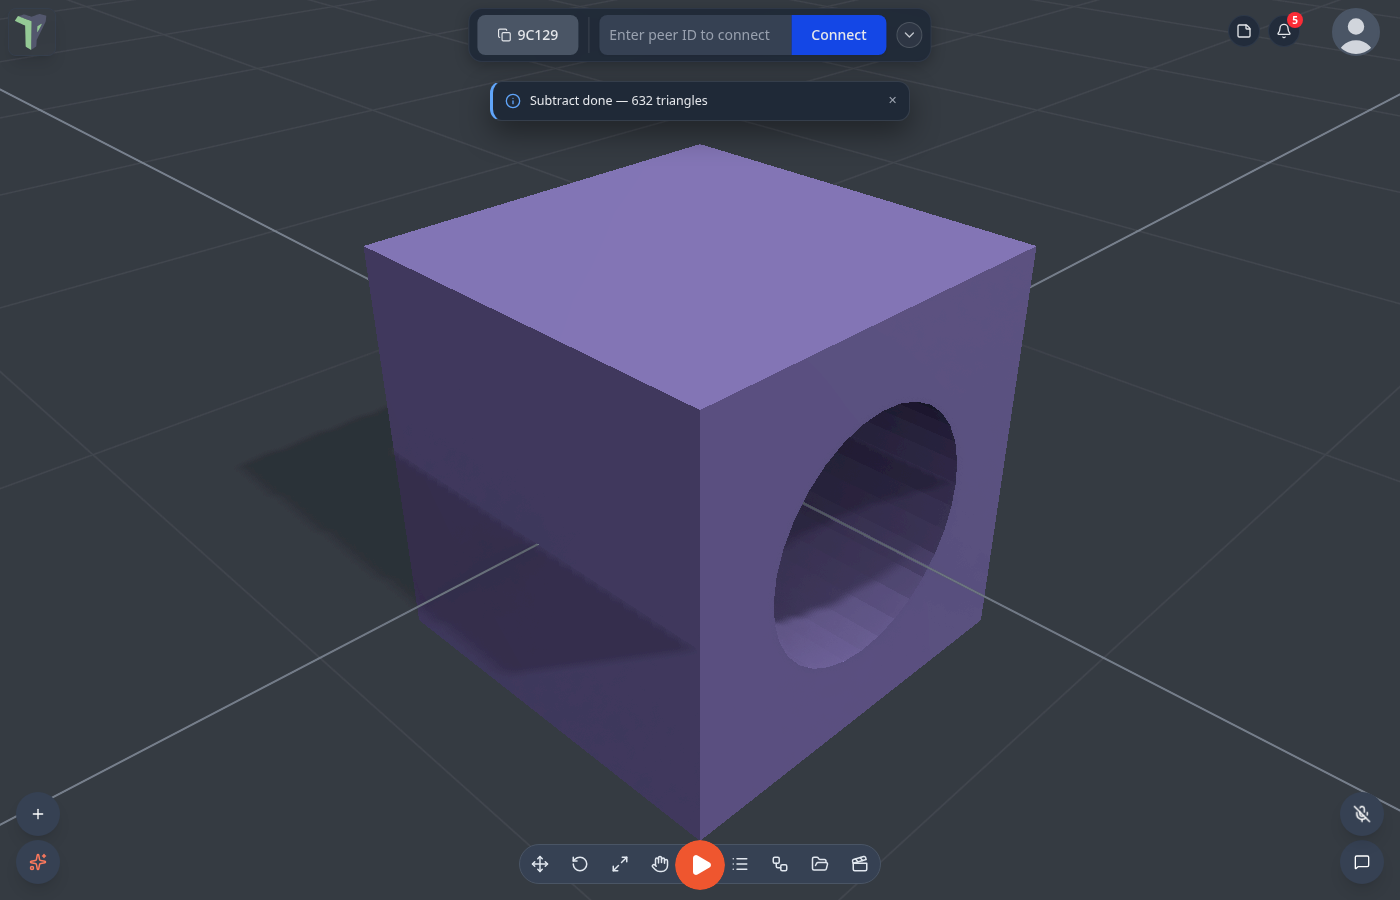Copy the peer ID 9C129
1400x900 pixels.
coord(528,35)
